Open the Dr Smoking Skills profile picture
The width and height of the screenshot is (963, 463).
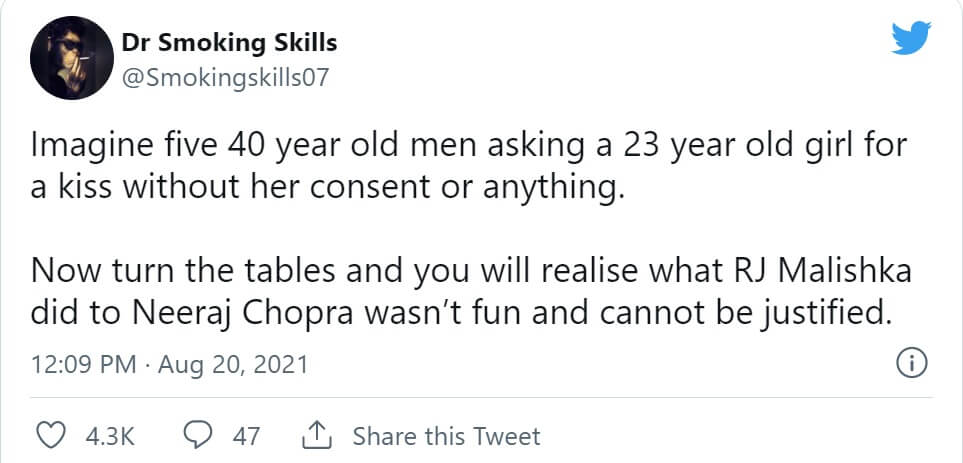pos(67,57)
